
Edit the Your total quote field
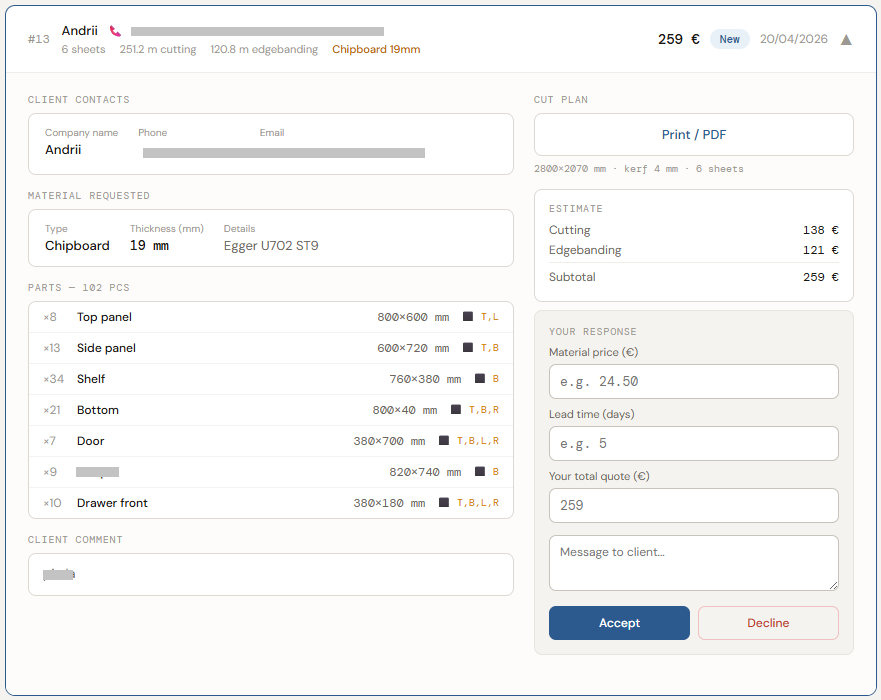(x=693, y=505)
